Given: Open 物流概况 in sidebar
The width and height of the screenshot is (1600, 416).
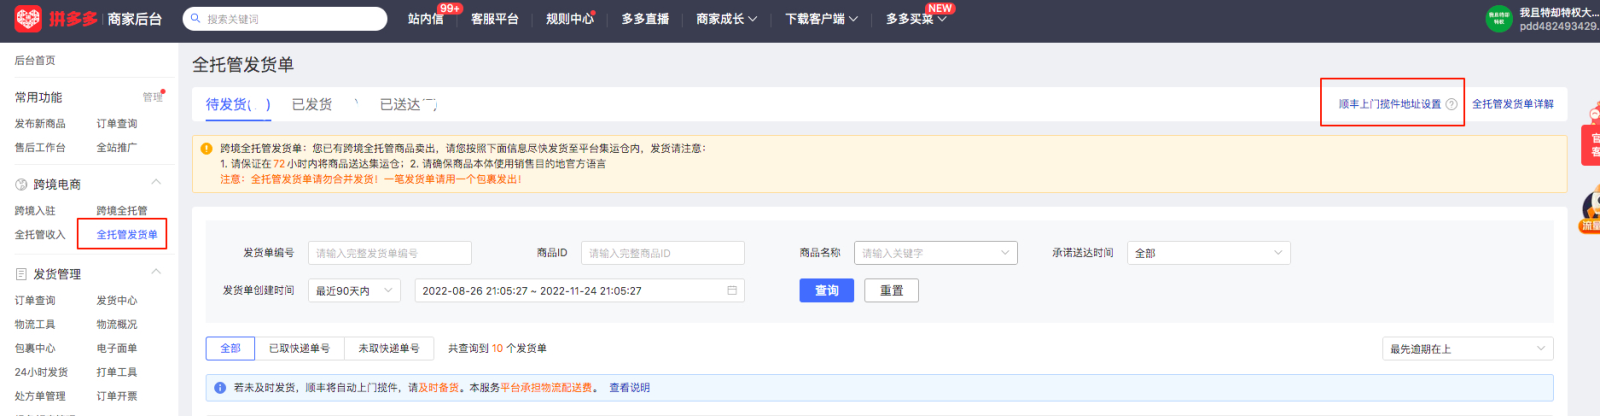Looking at the screenshot, I should tap(117, 324).
